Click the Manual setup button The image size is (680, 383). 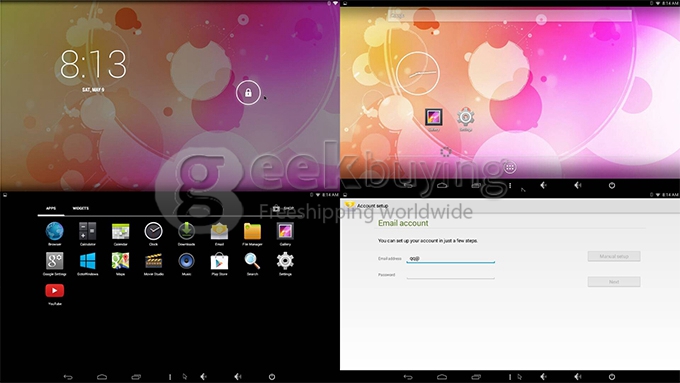click(x=614, y=256)
